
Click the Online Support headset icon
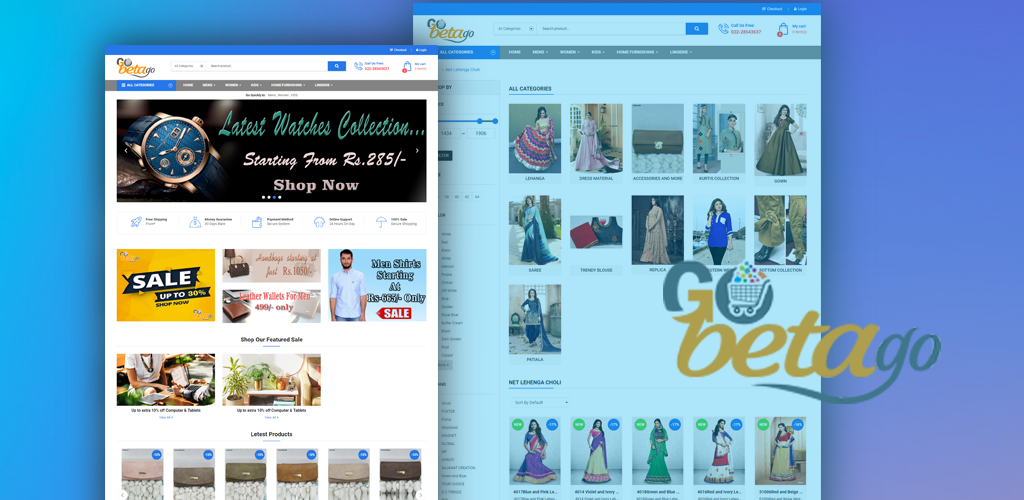tap(319, 222)
